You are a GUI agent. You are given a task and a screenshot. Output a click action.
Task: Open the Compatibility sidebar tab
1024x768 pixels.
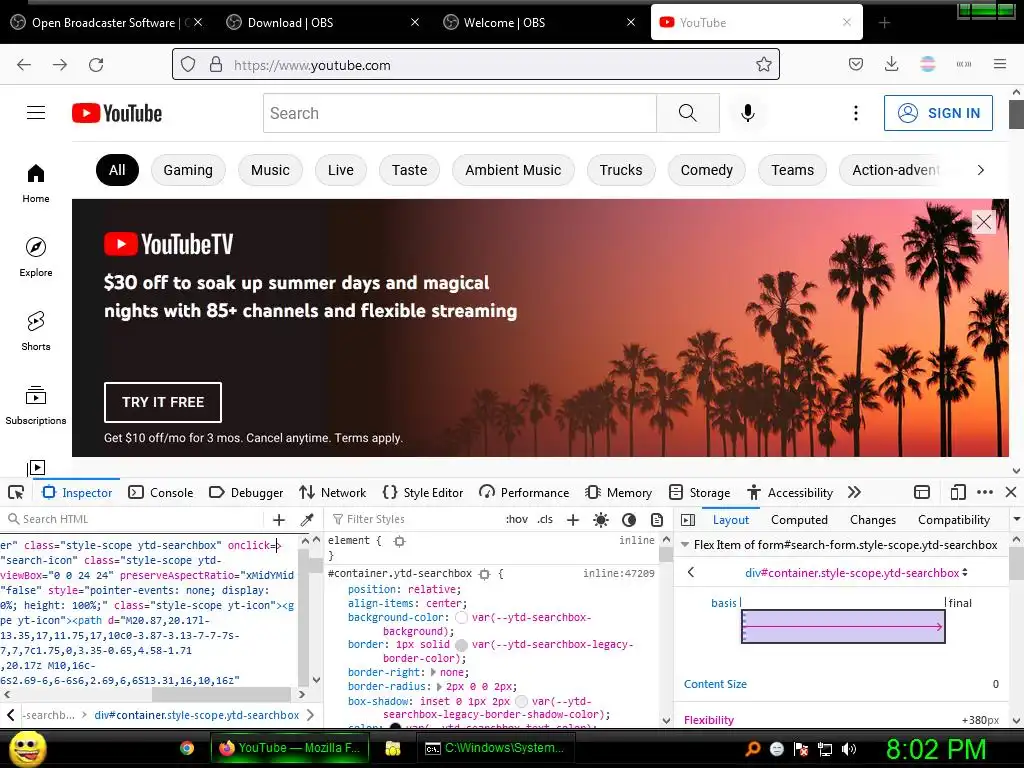953,520
